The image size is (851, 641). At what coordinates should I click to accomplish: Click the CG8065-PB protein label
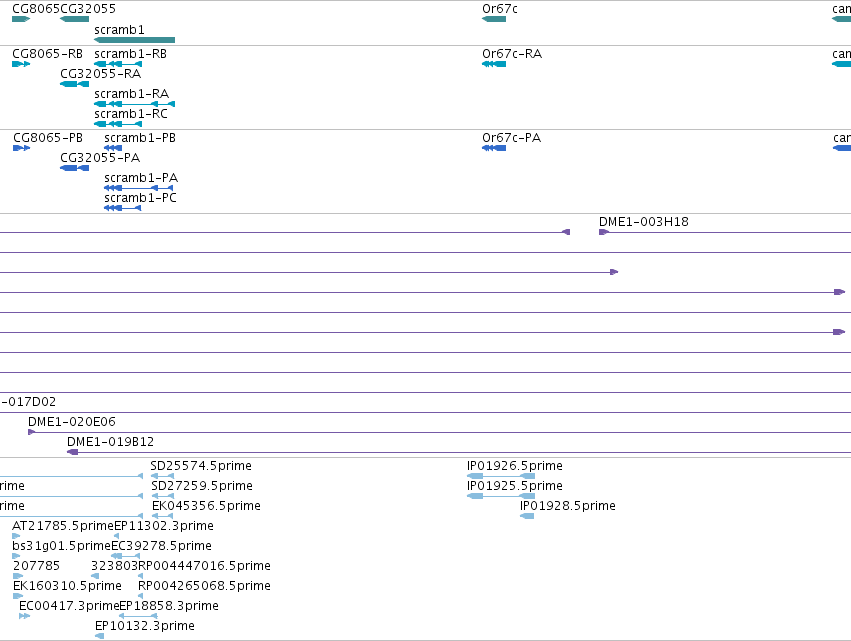pos(48,138)
